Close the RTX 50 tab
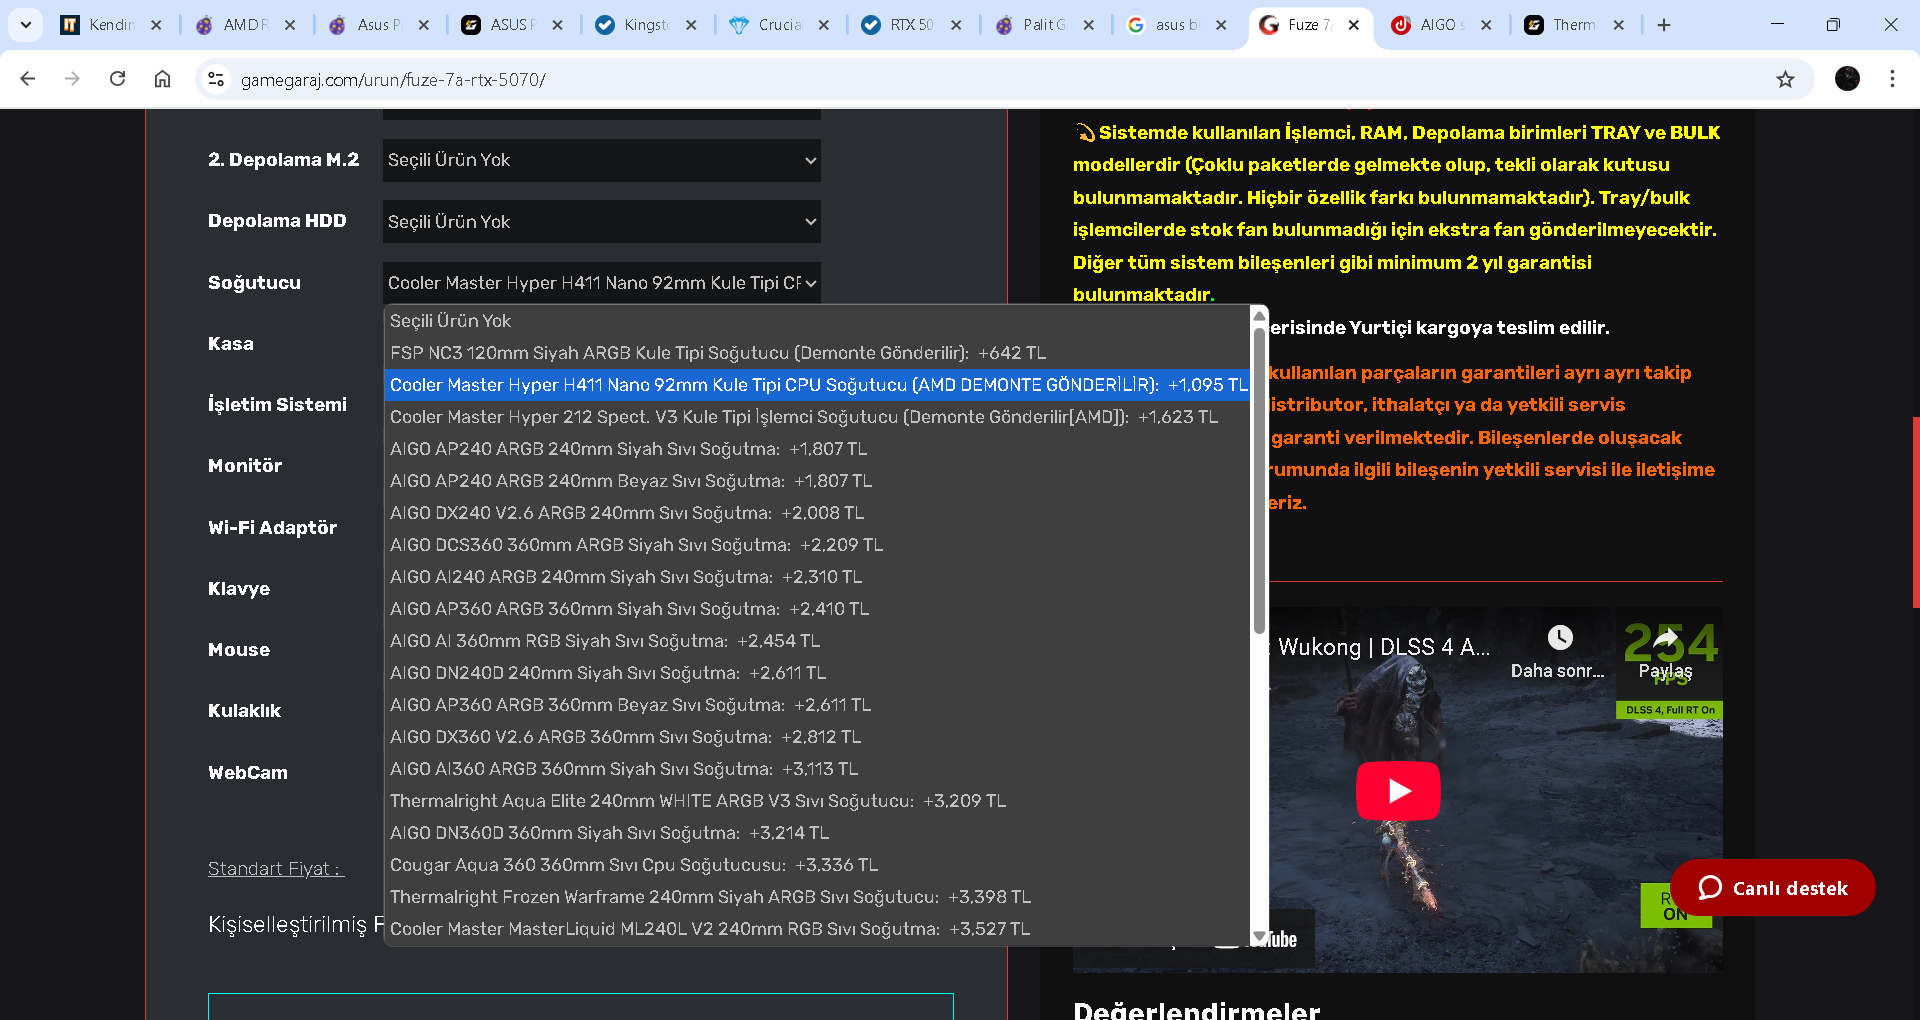 point(956,25)
